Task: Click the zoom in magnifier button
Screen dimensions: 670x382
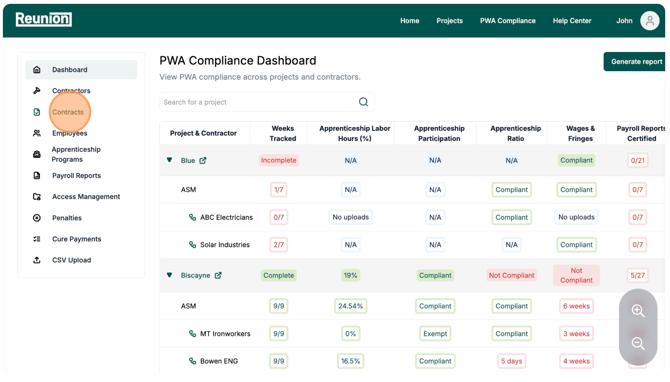Action: click(638, 311)
